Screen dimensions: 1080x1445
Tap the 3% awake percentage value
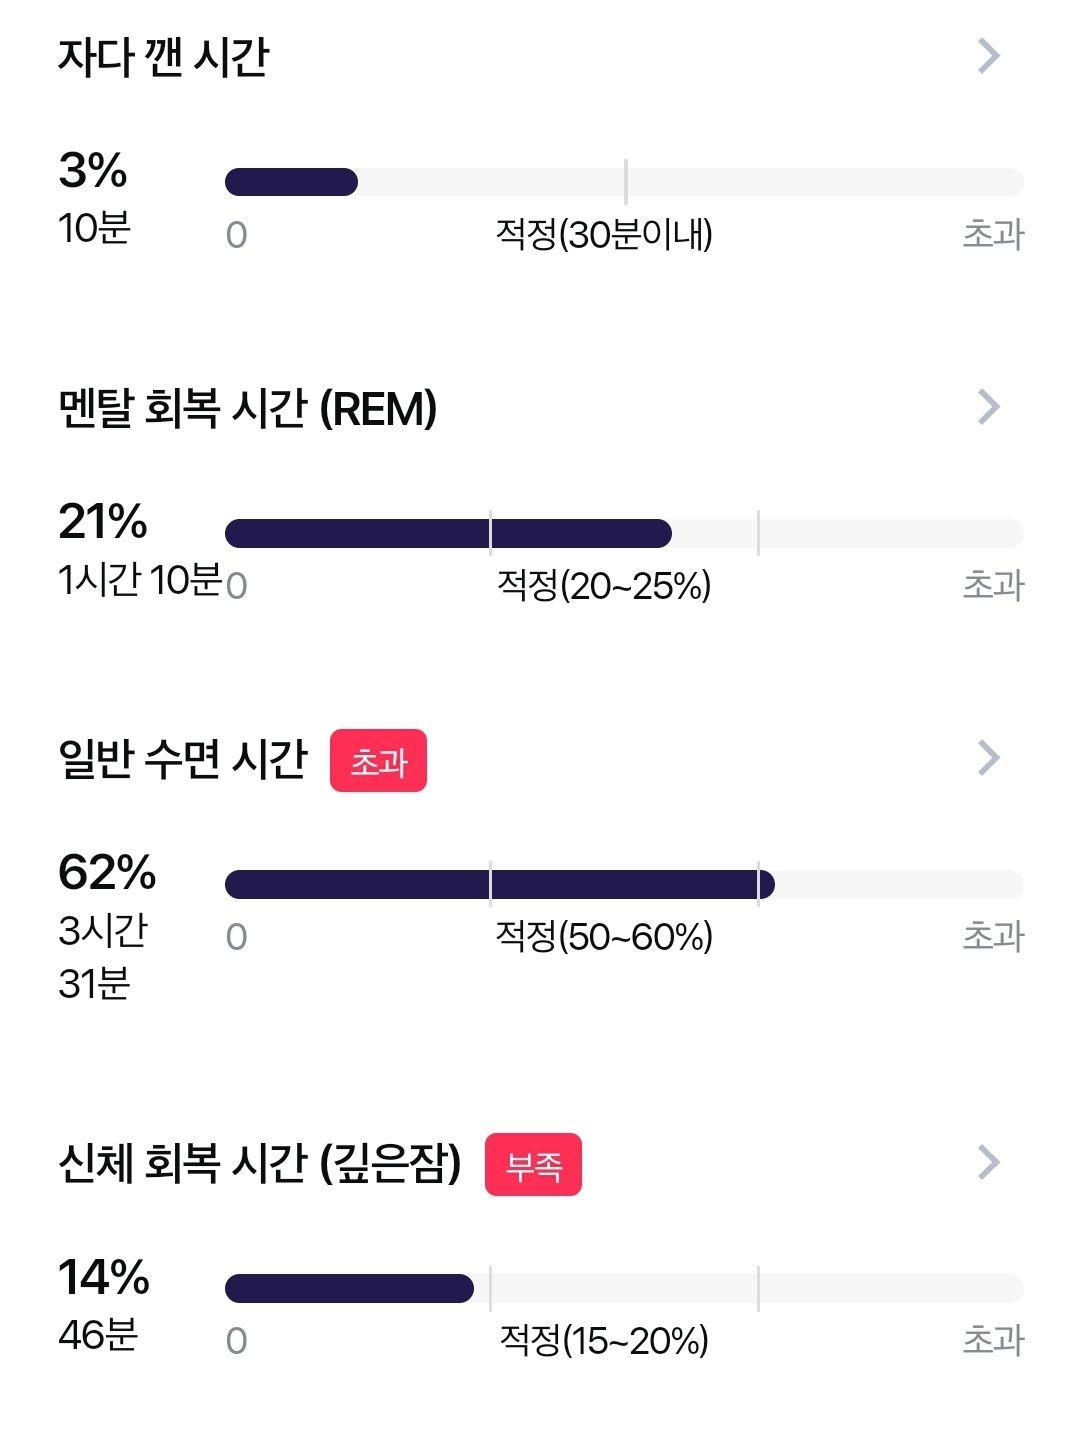93,170
